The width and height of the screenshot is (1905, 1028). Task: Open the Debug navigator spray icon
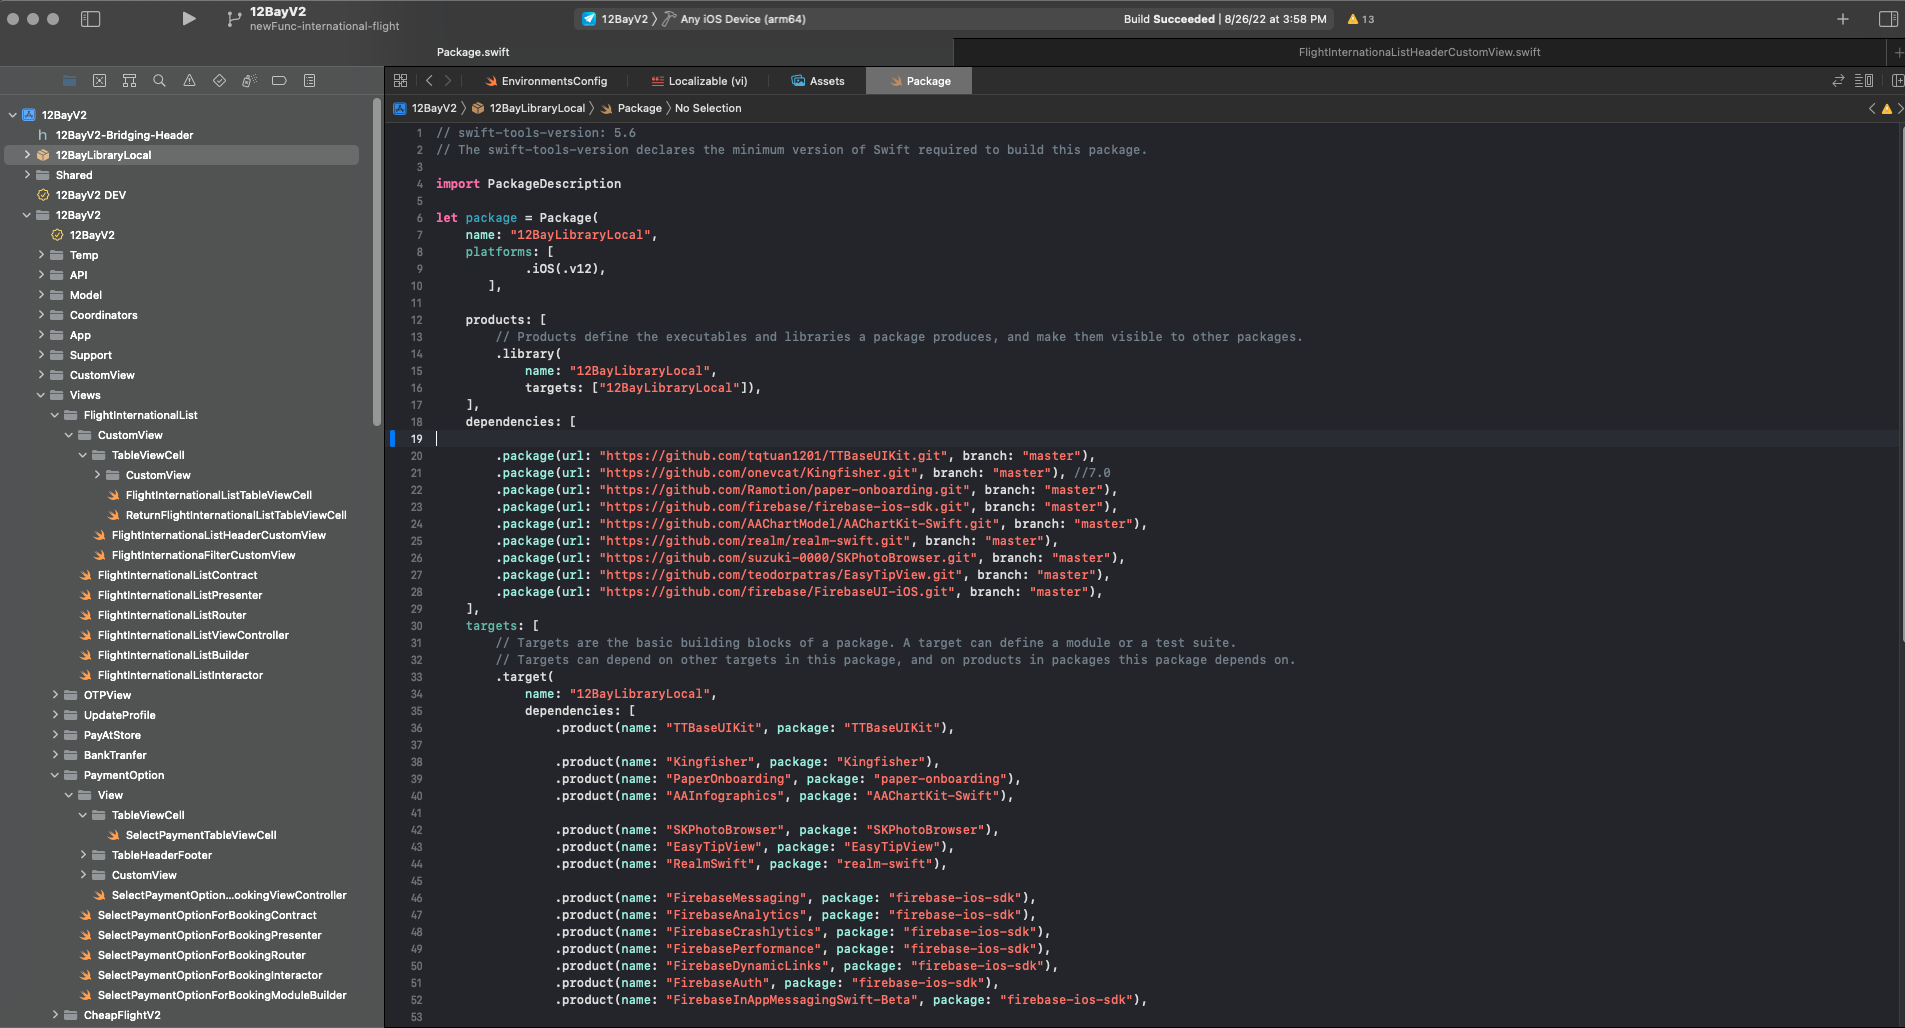pyautogui.click(x=249, y=80)
